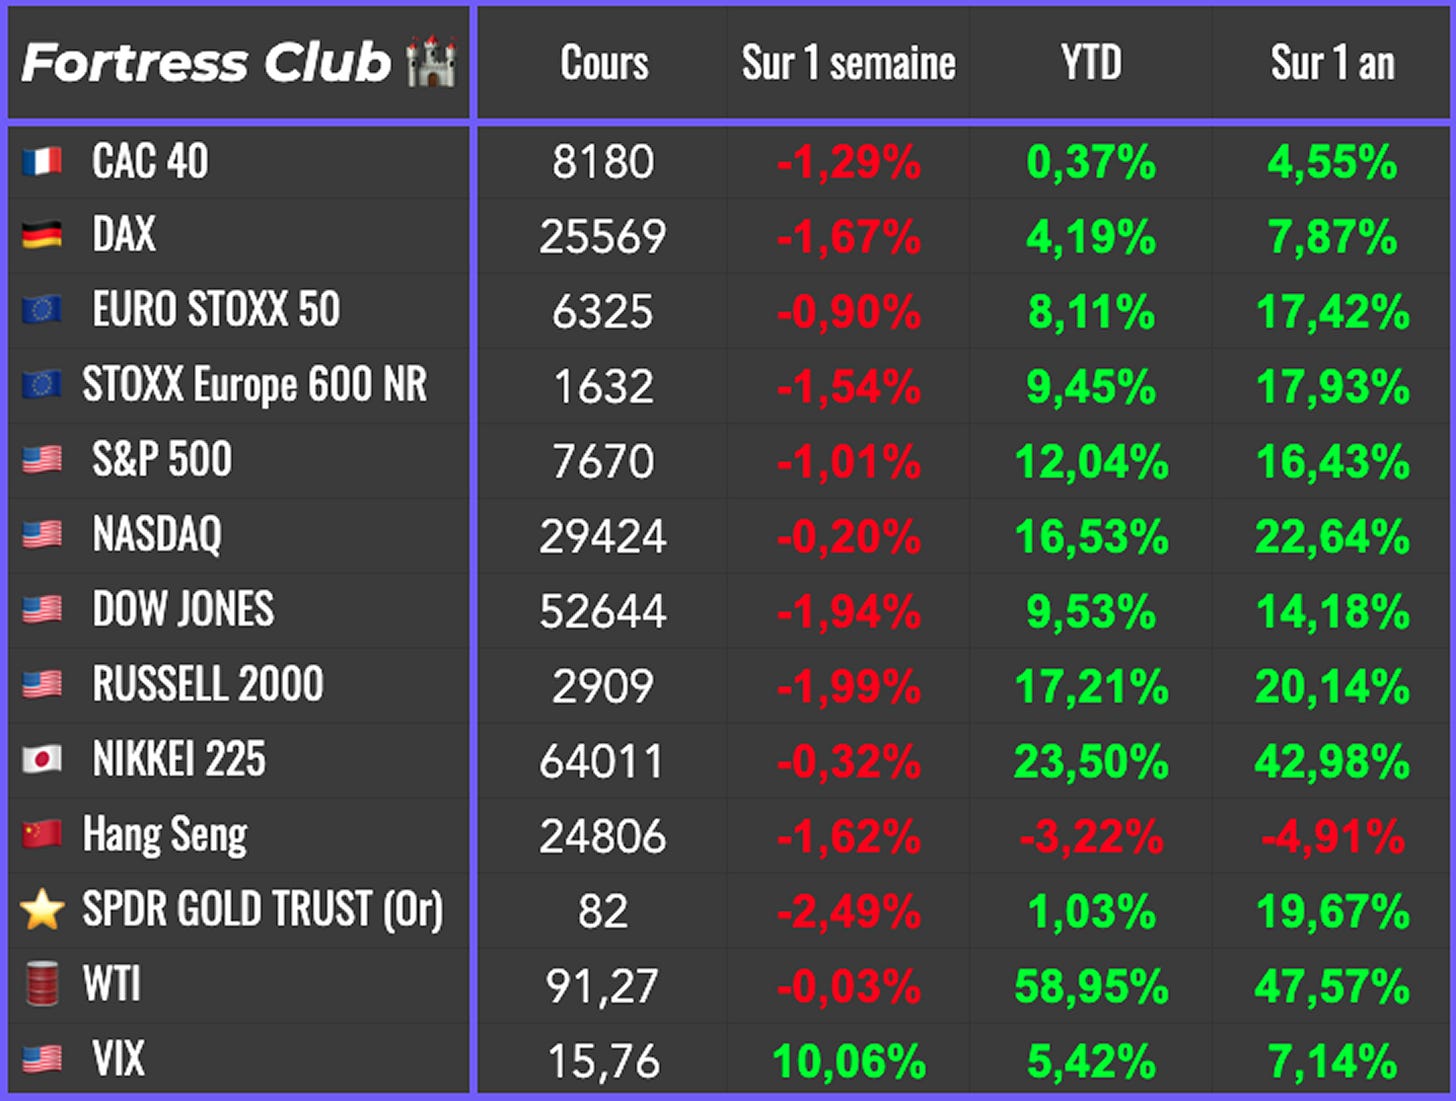Click the Fortress Club title

pos(206,63)
